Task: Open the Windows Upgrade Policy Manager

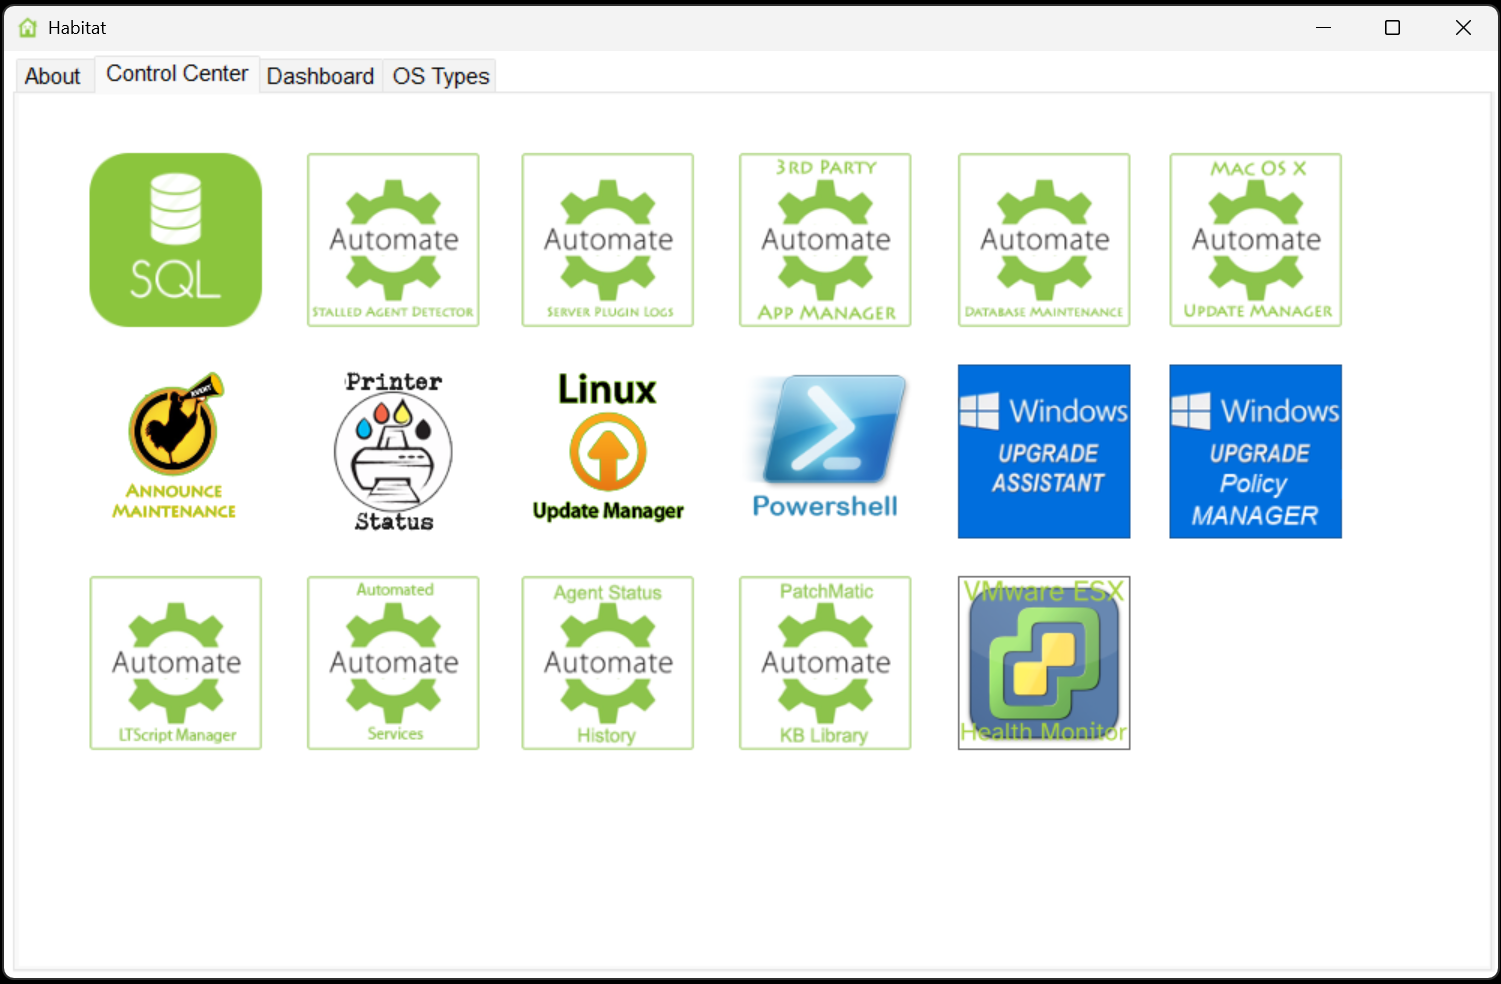Action: (1255, 451)
